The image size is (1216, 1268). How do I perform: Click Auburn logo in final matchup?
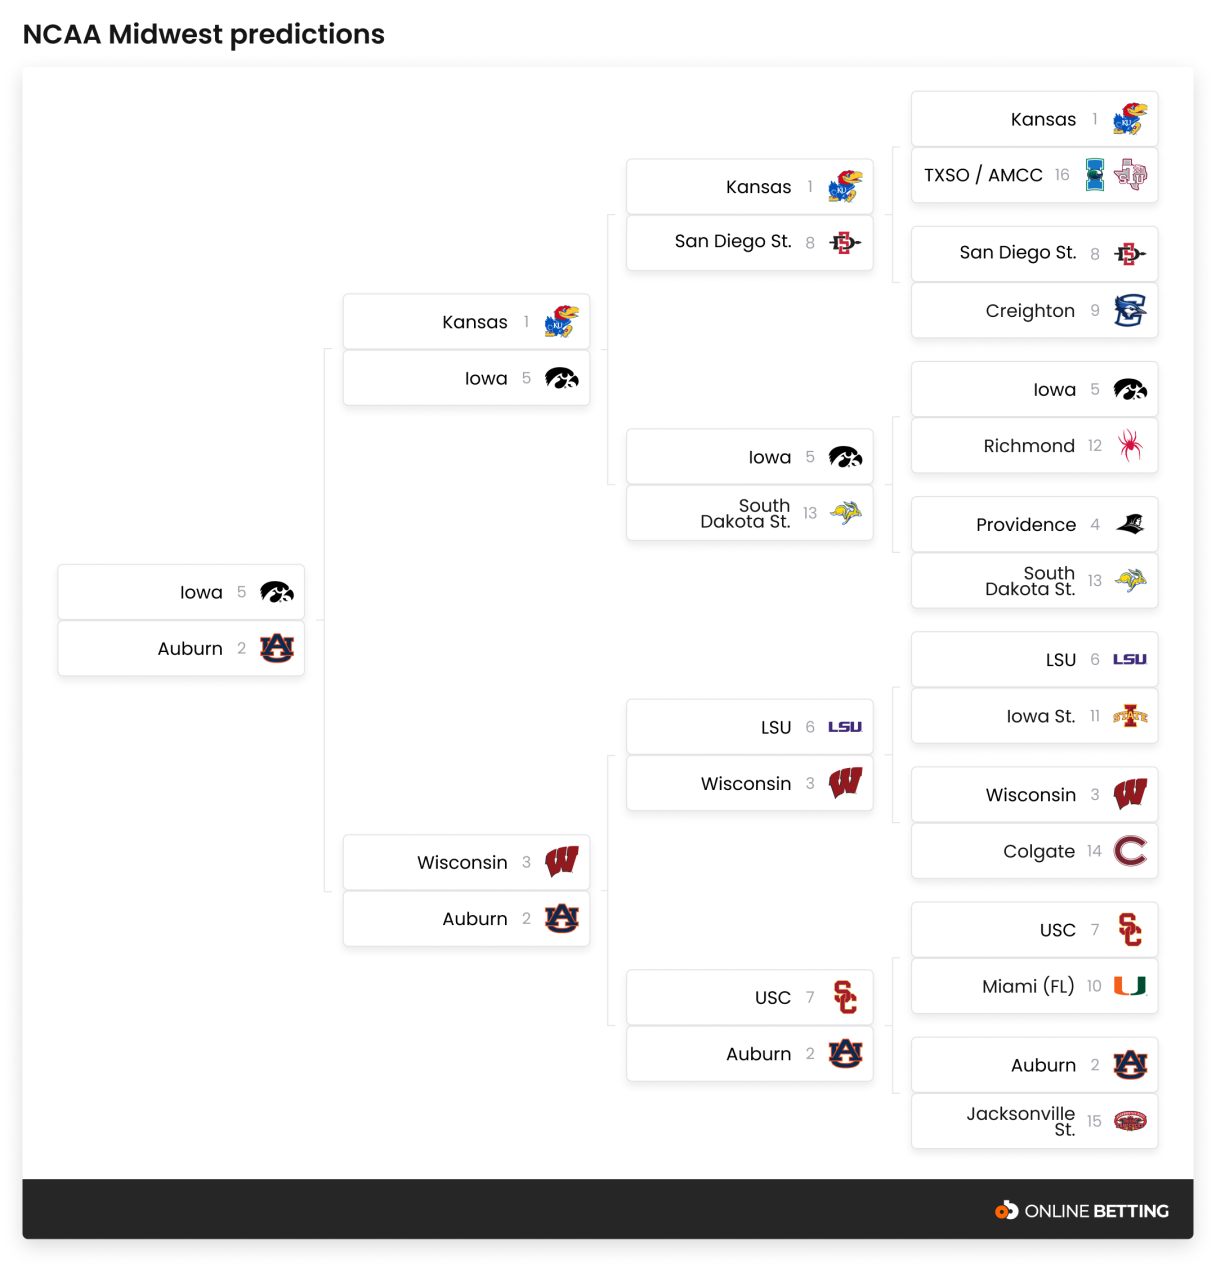pos(277,649)
